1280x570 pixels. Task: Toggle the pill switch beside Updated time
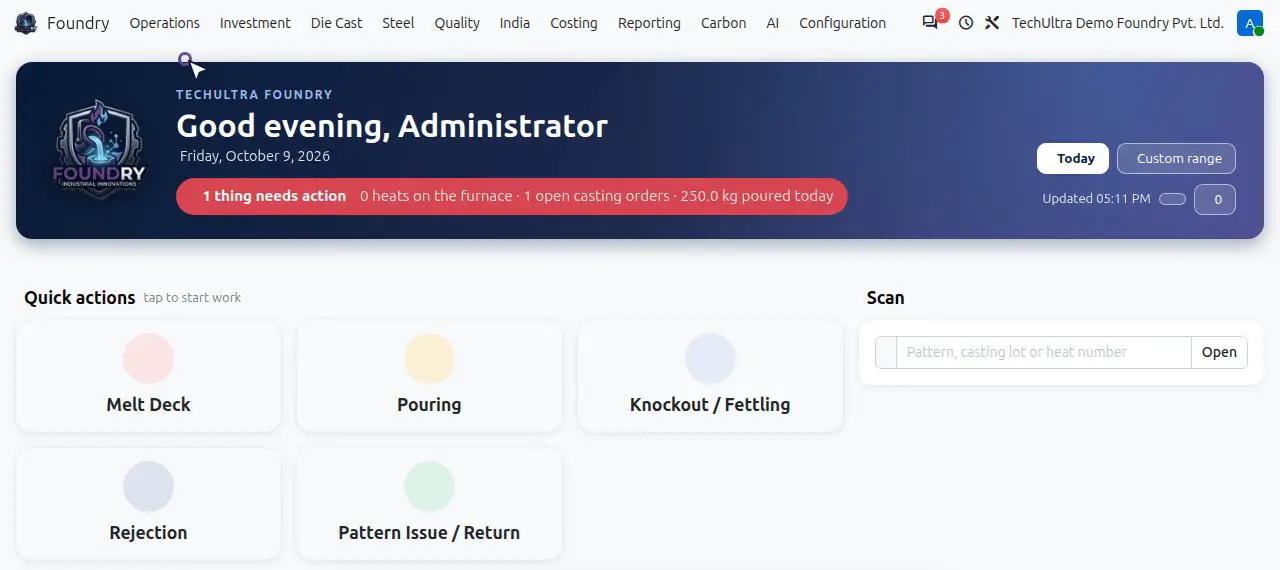[x=1172, y=199]
